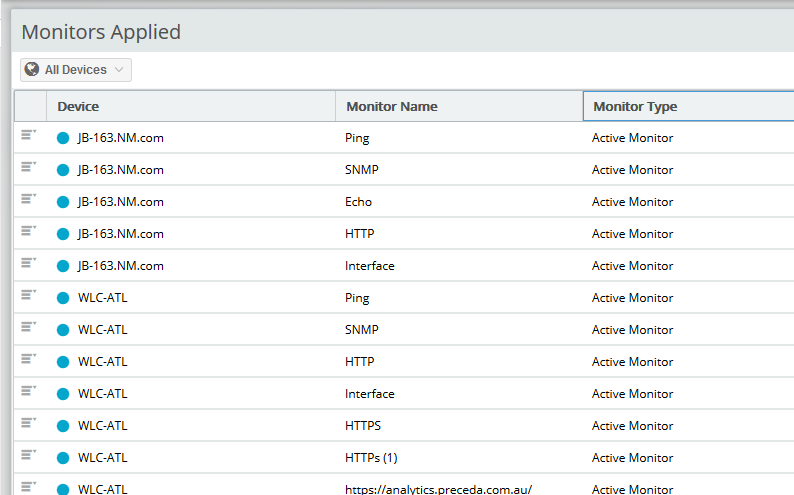
Task: Click Ping monitor name for WLC-ATL
Action: pyautogui.click(x=357, y=299)
